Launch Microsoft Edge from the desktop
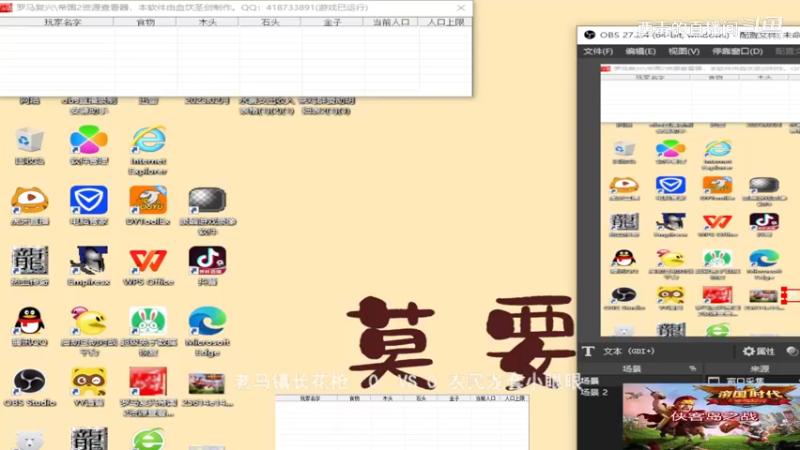Image resolution: width=800 pixels, height=450 pixels. pos(208,331)
